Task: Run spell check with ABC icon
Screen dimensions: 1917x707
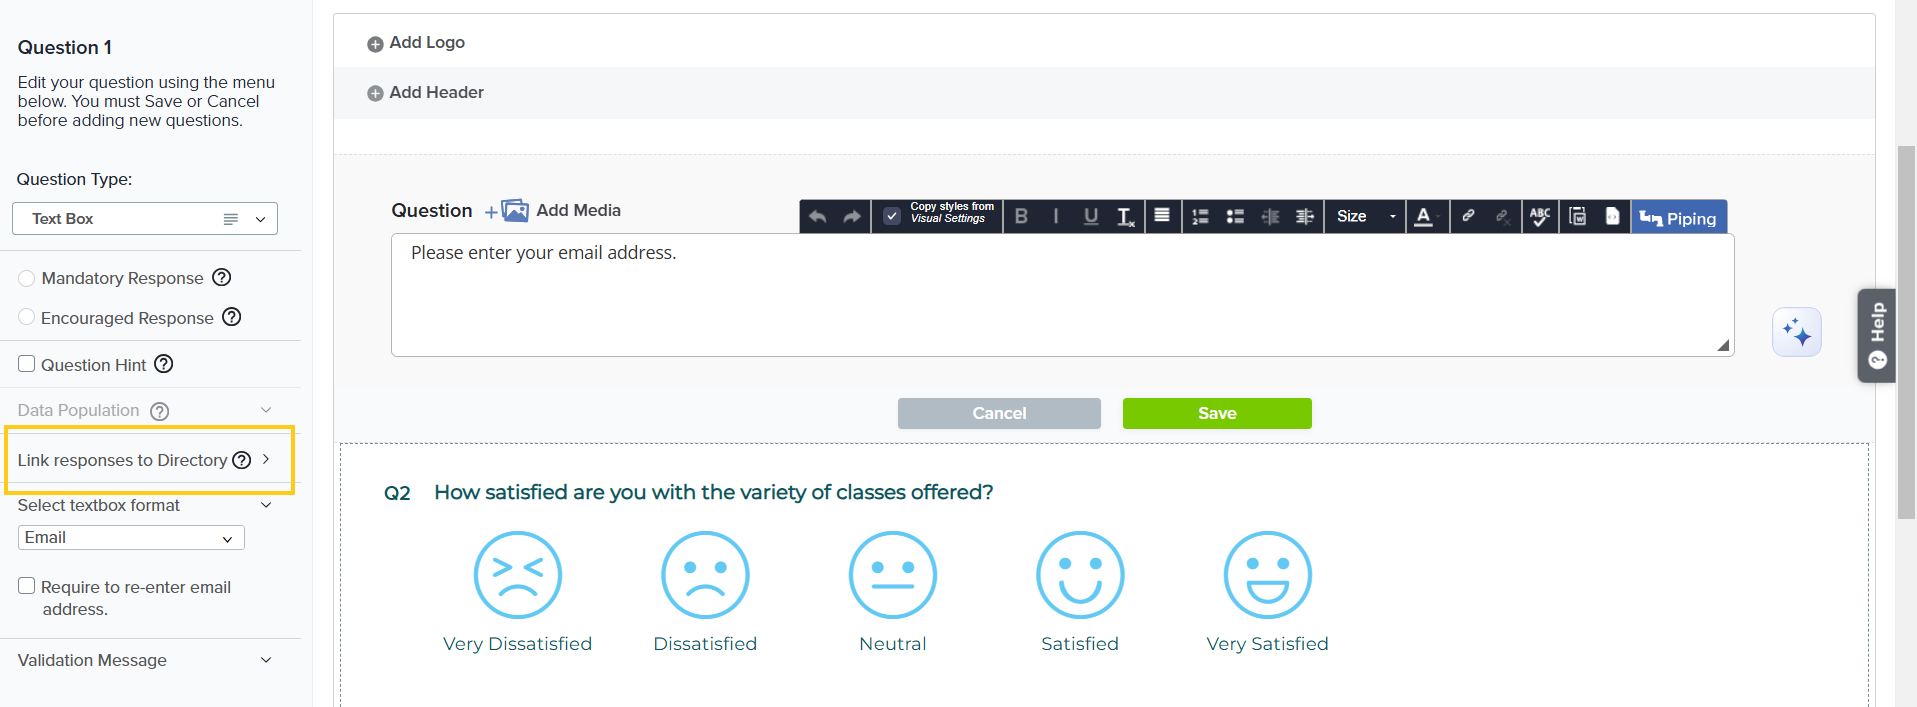Action: tap(1539, 217)
